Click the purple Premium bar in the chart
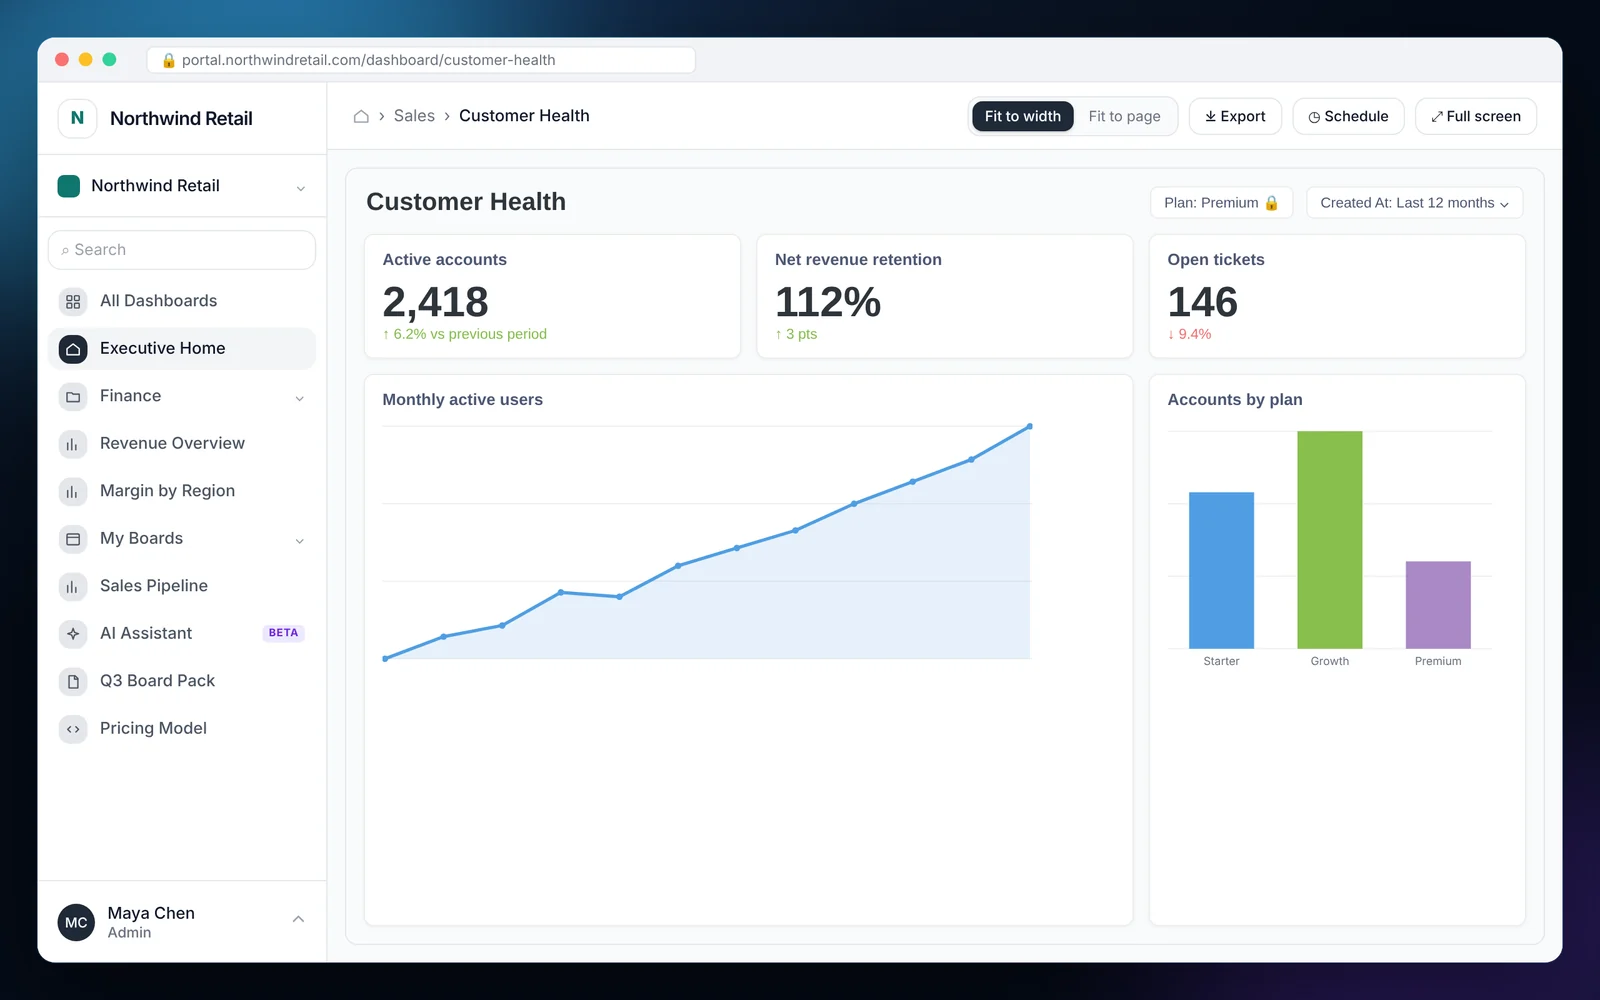This screenshot has width=1600, height=1000. click(x=1438, y=605)
